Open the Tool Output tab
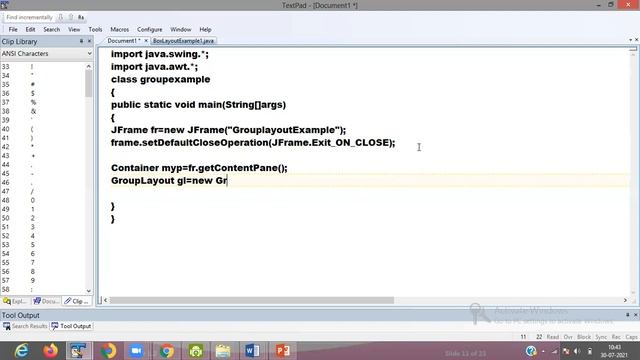The image size is (640, 360). pyautogui.click(x=71, y=326)
